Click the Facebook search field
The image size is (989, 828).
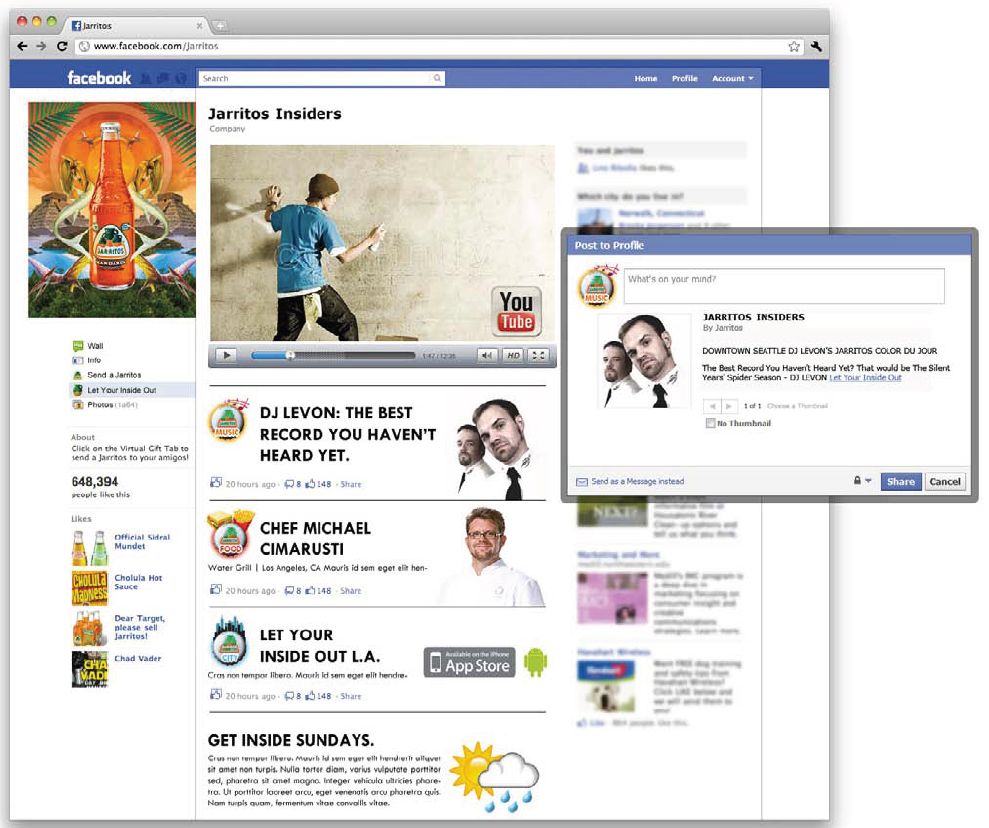[315, 78]
